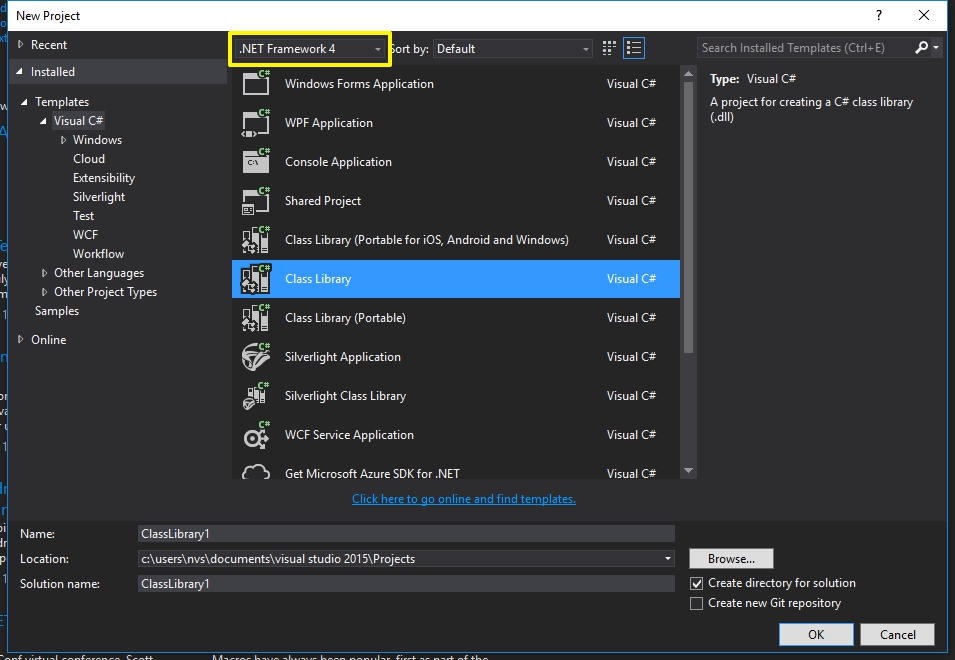
Task: Open the online templates link
Action: [464, 499]
